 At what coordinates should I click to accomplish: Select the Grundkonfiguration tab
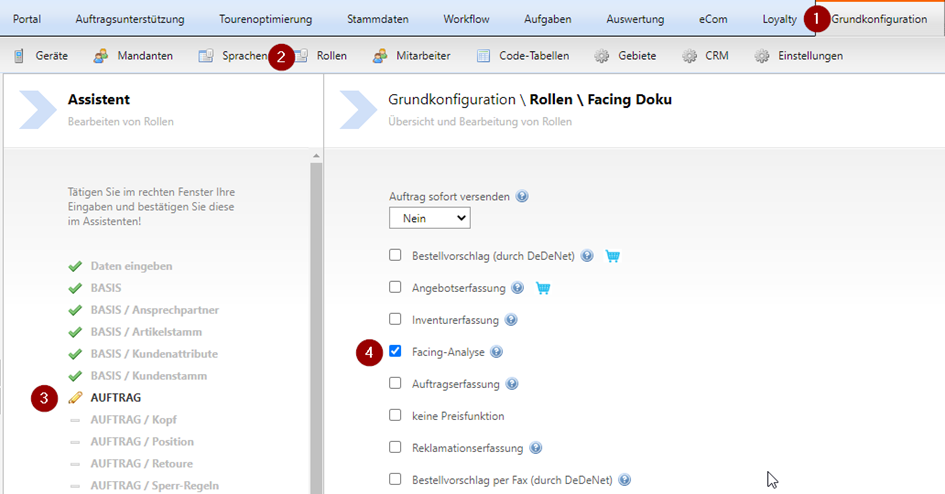pos(879,19)
